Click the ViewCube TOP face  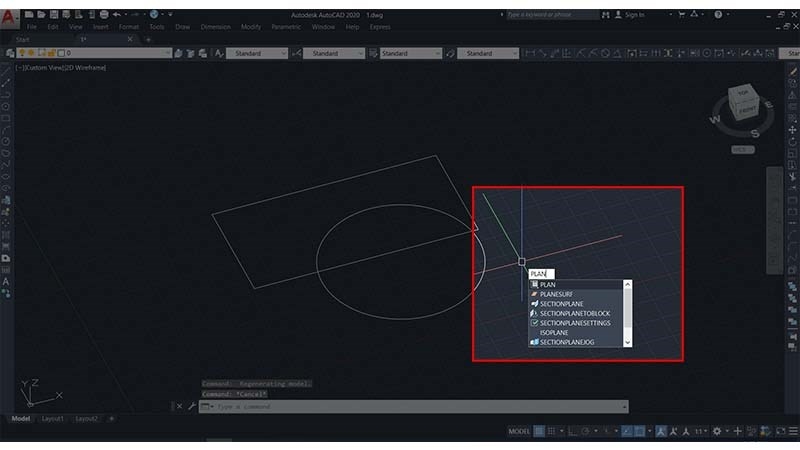[743, 93]
